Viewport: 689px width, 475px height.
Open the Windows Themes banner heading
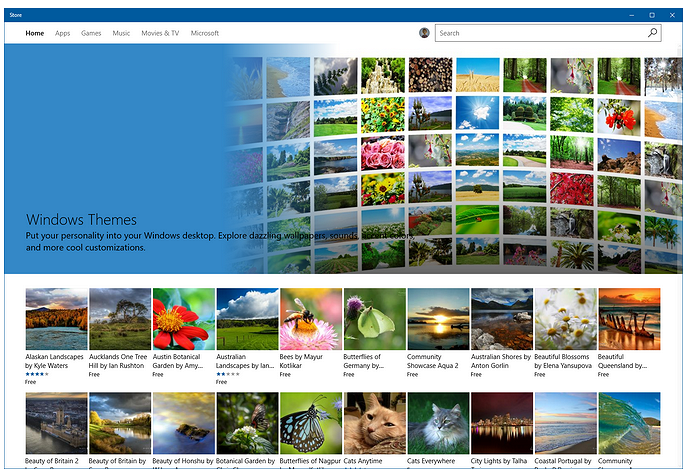pos(81,219)
